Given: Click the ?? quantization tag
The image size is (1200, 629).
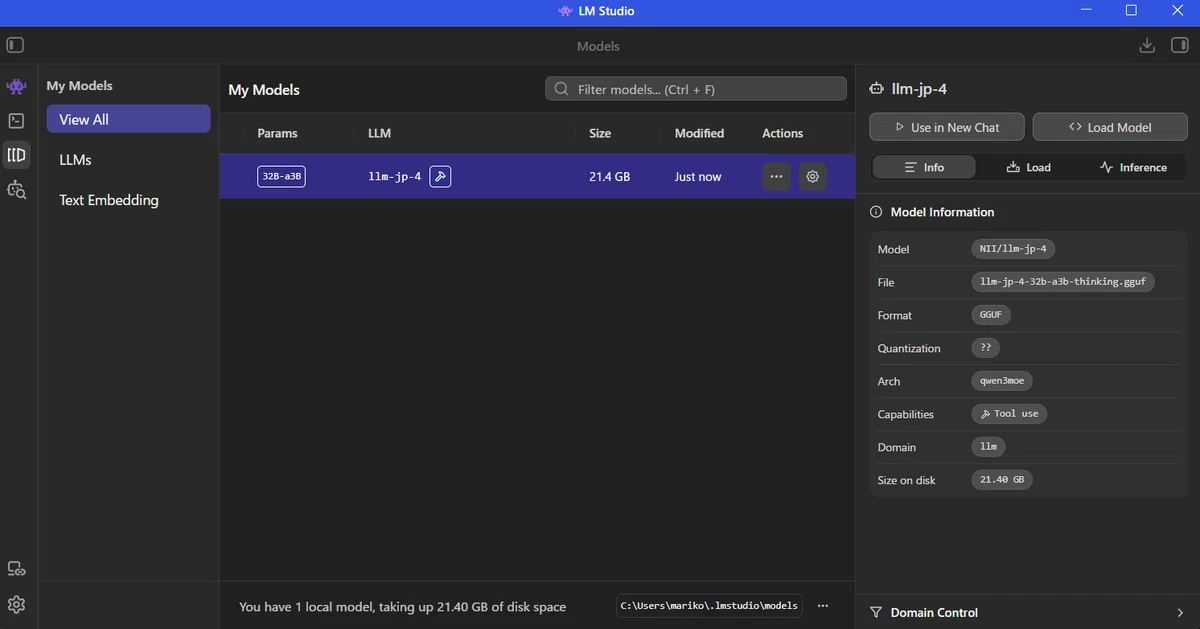Looking at the screenshot, I should [x=985, y=348].
